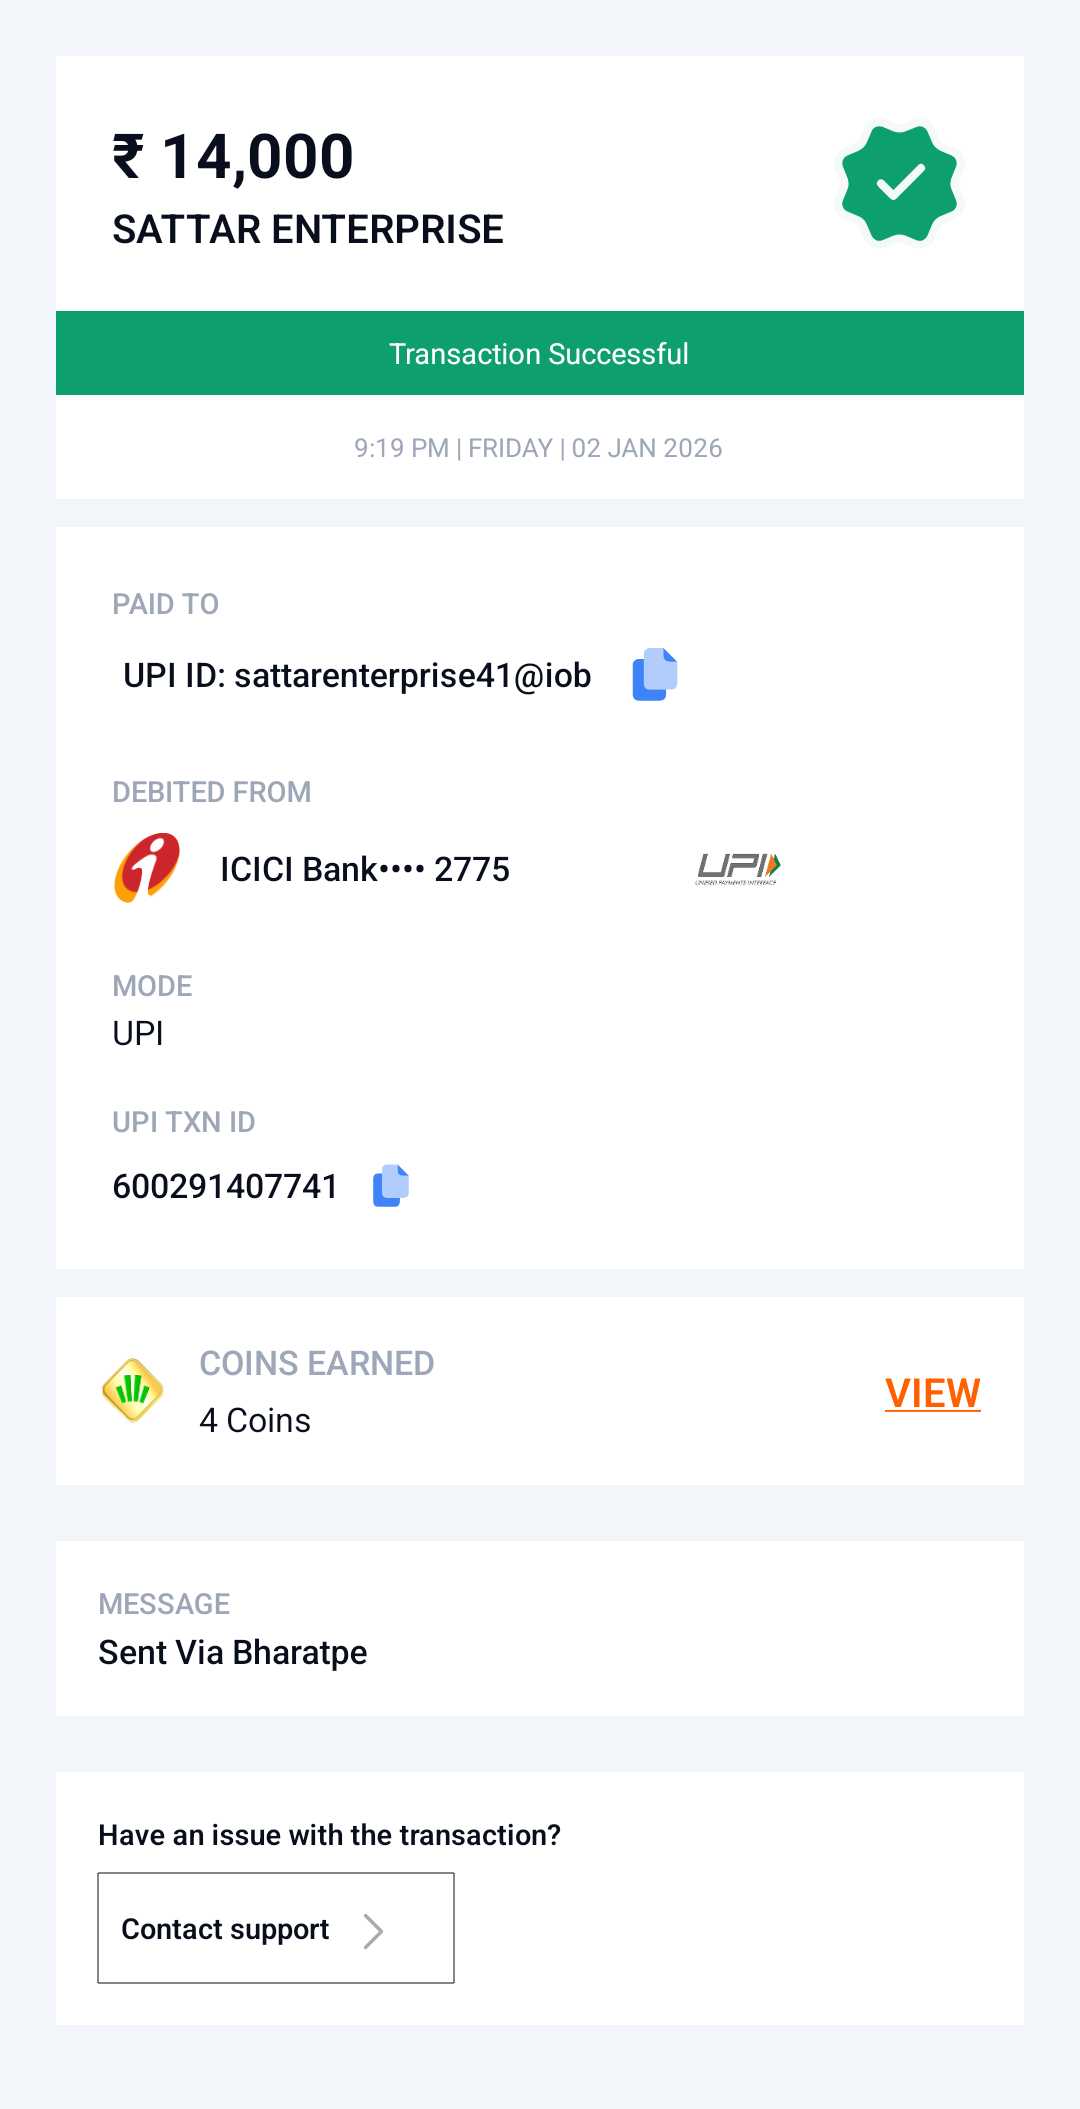Image resolution: width=1080 pixels, height=2109 pixels.
Task: Copy the UPI ID sattarenterprise41@iob
Action: [655, 675]
